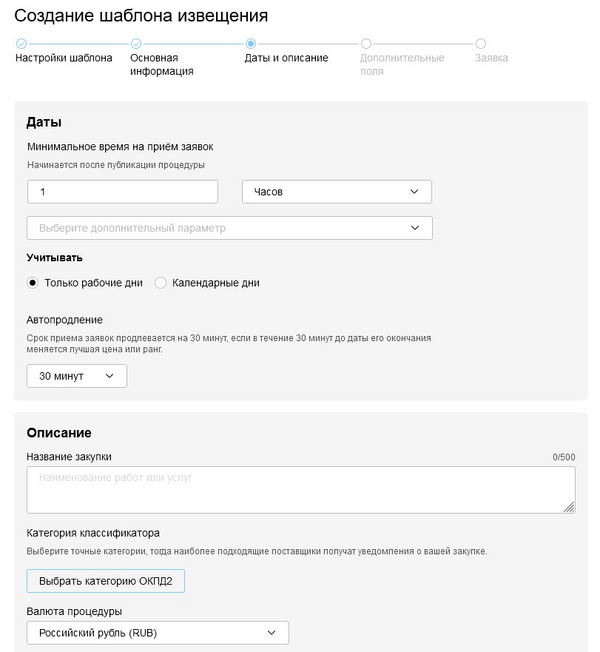The image size is (600, 652).
Task: Expand "Выберите дополнительный параметр" dropdown
Action: [x=229, y=228]
